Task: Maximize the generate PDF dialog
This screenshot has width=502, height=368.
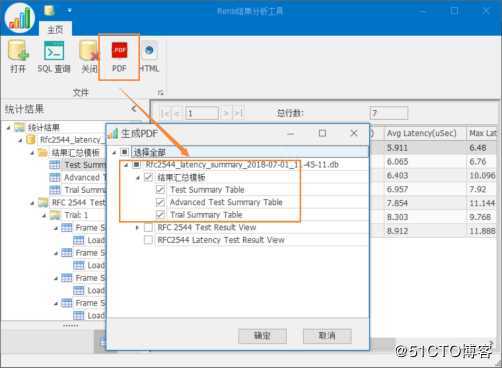Action: tap(322, 133)
